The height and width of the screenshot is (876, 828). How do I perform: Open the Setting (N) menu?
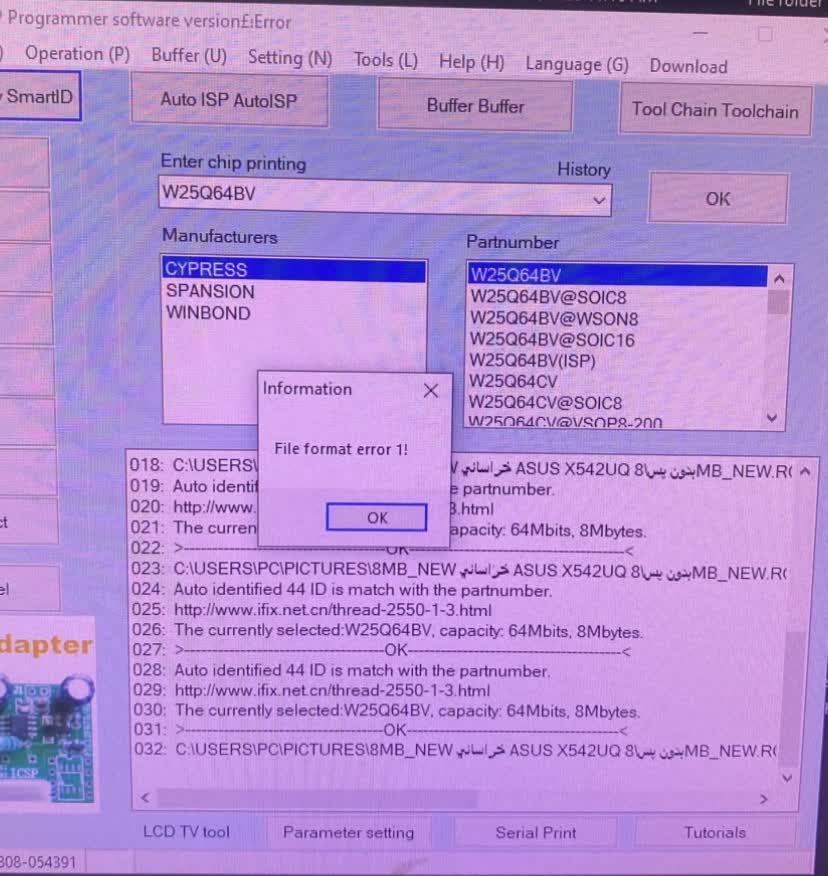tap(289, 58)
